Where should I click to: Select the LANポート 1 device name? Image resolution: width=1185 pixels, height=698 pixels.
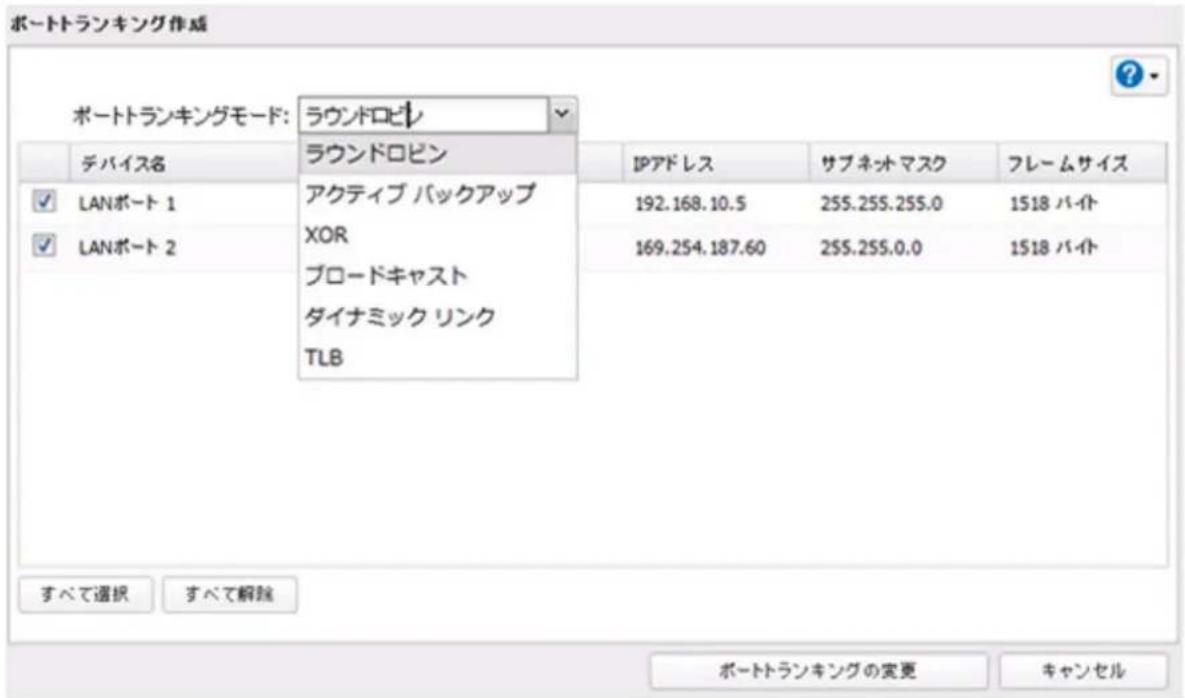(x=127, y=203)
